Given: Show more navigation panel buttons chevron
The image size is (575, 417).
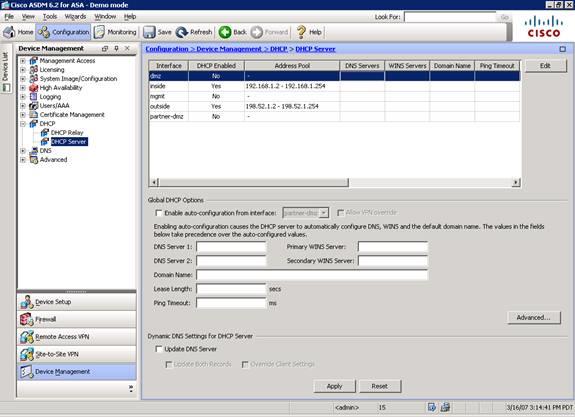Looking at the screenshot, I should point(131,388).
